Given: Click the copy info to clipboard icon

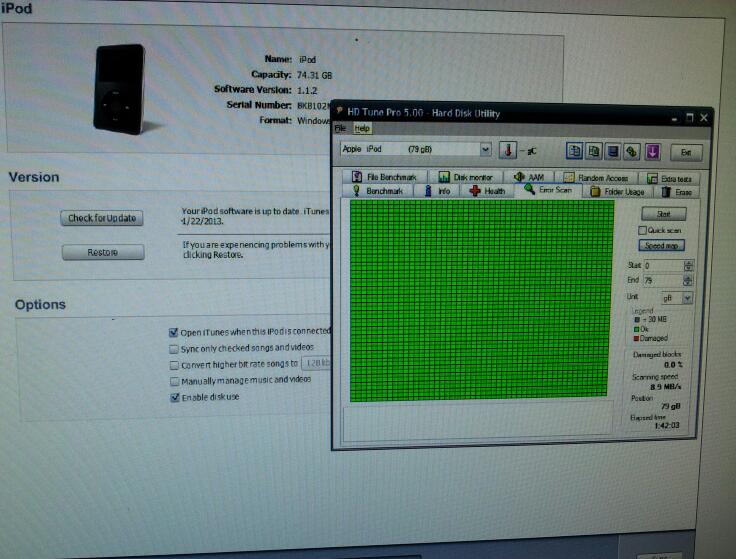Looking at the screenshot, I should 575,151.
